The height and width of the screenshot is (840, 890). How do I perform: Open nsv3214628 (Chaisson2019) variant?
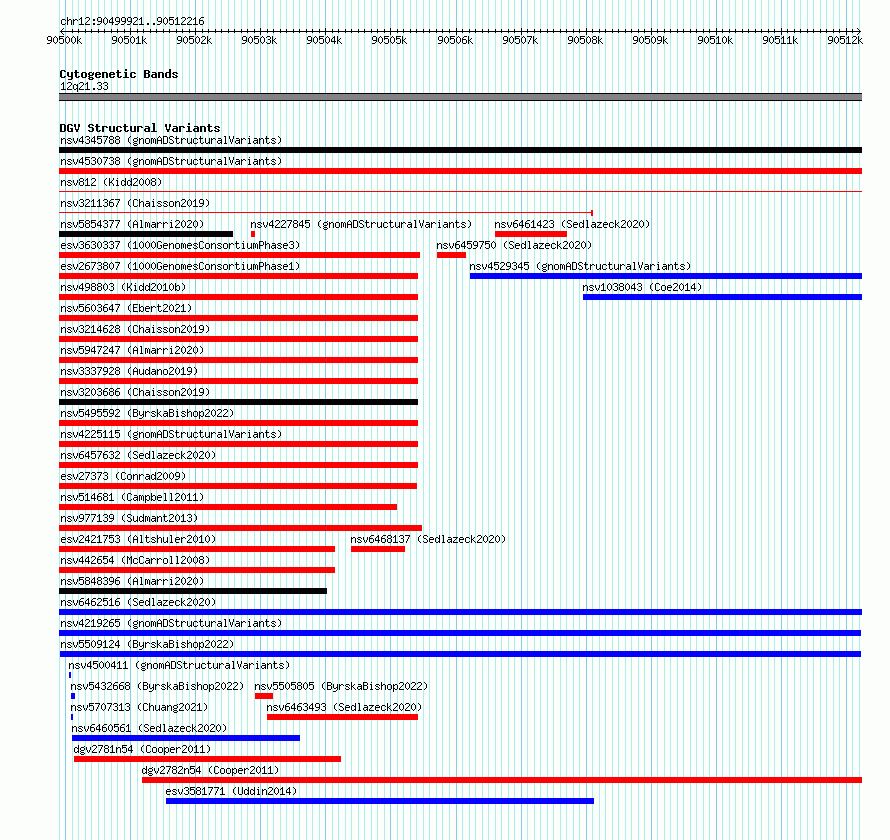(135, 329)
